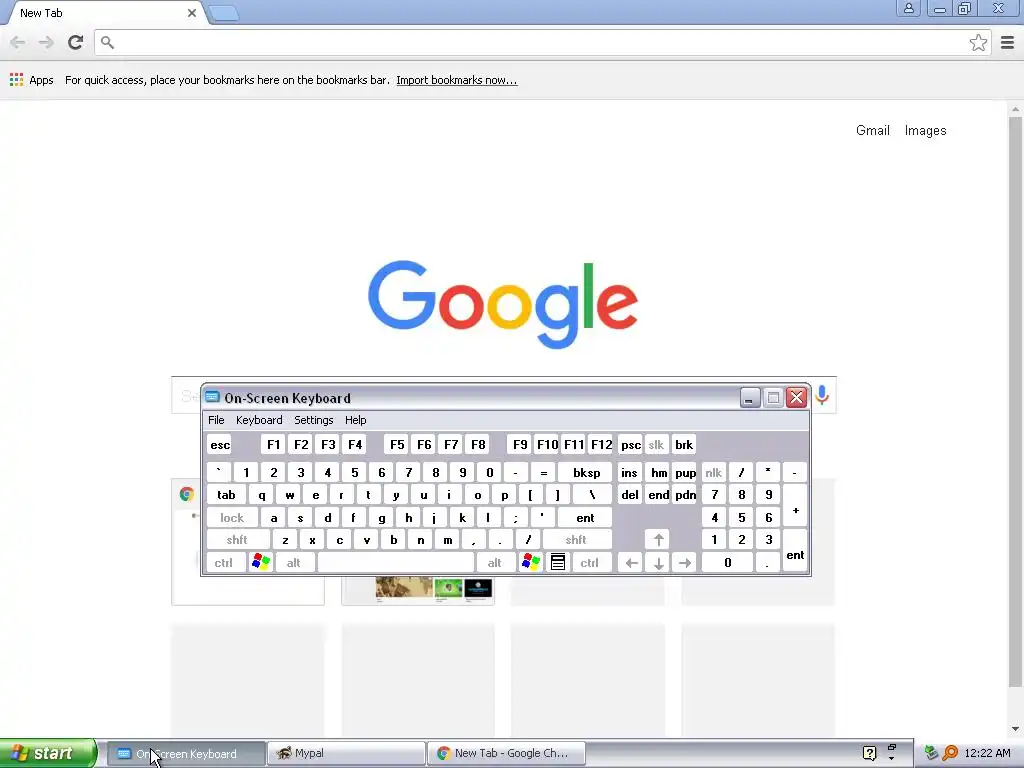Click the On-Screen Keyboard taskbar button
Viewport: 1024px width, 768px height.
[186, 753]
